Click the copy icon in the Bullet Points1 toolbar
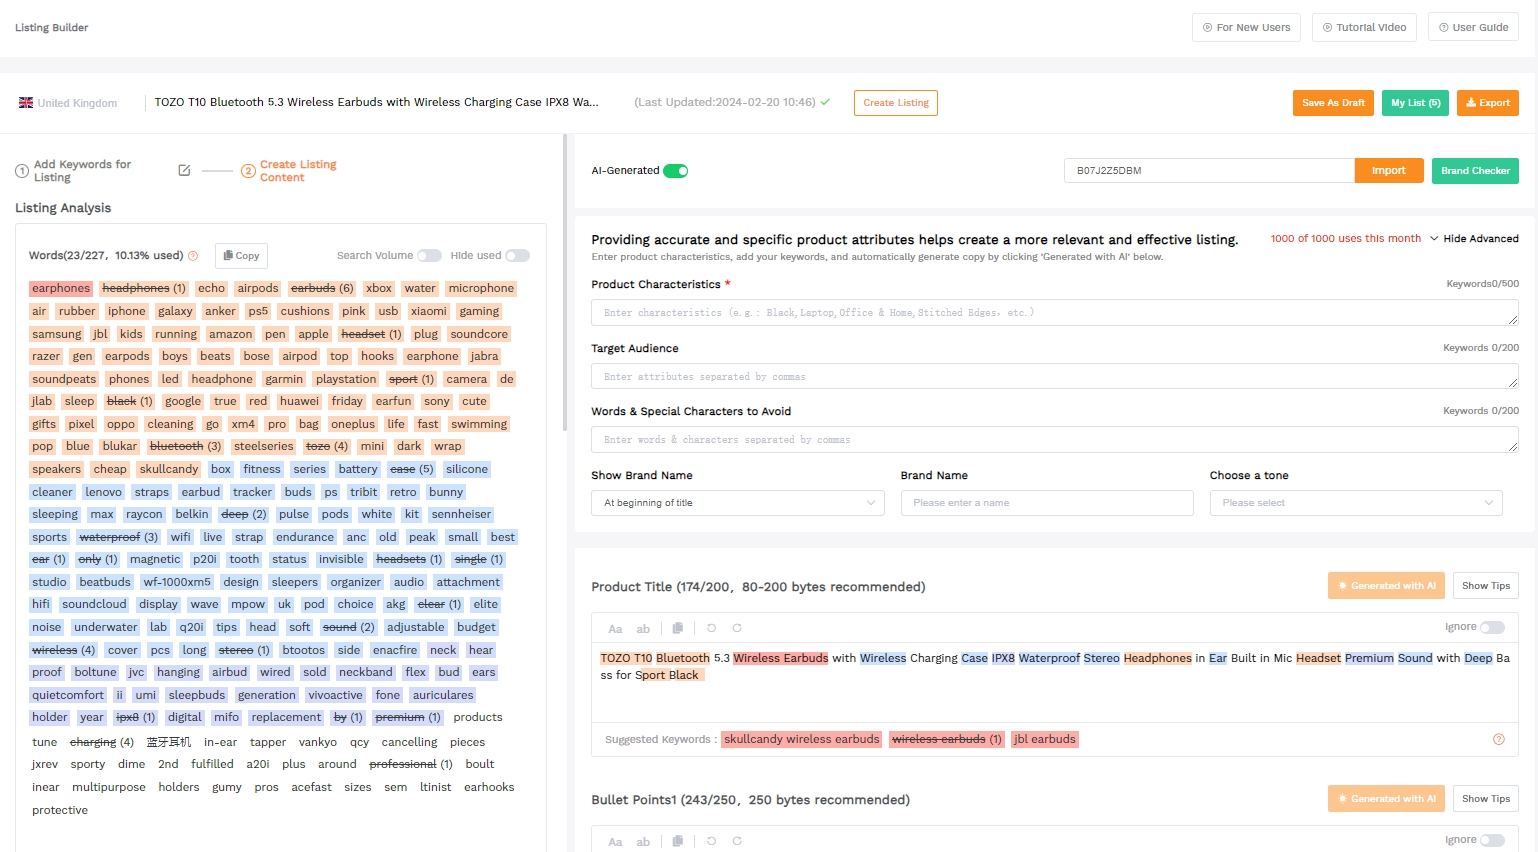This screenshot has width=1538, height=852. point(678,841)
